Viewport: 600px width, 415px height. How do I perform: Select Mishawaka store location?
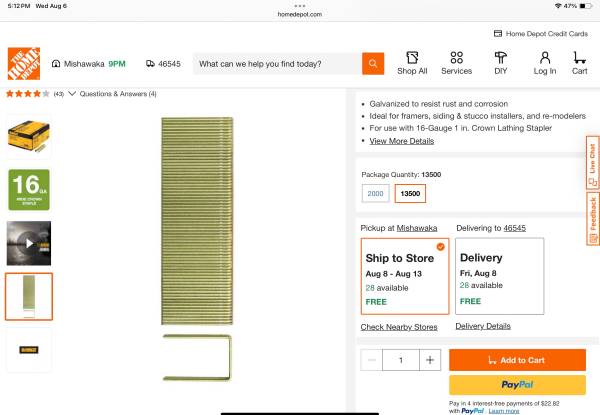88,64
